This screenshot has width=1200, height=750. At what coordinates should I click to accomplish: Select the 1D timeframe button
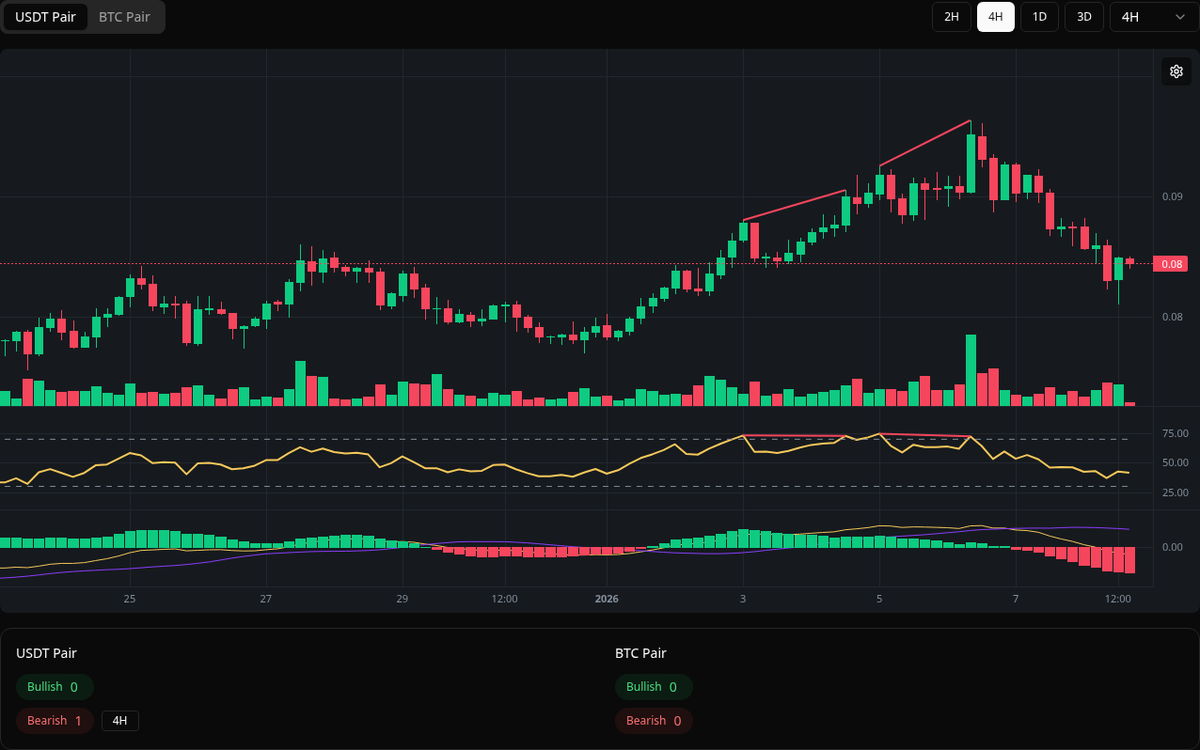click(1039, 17)
